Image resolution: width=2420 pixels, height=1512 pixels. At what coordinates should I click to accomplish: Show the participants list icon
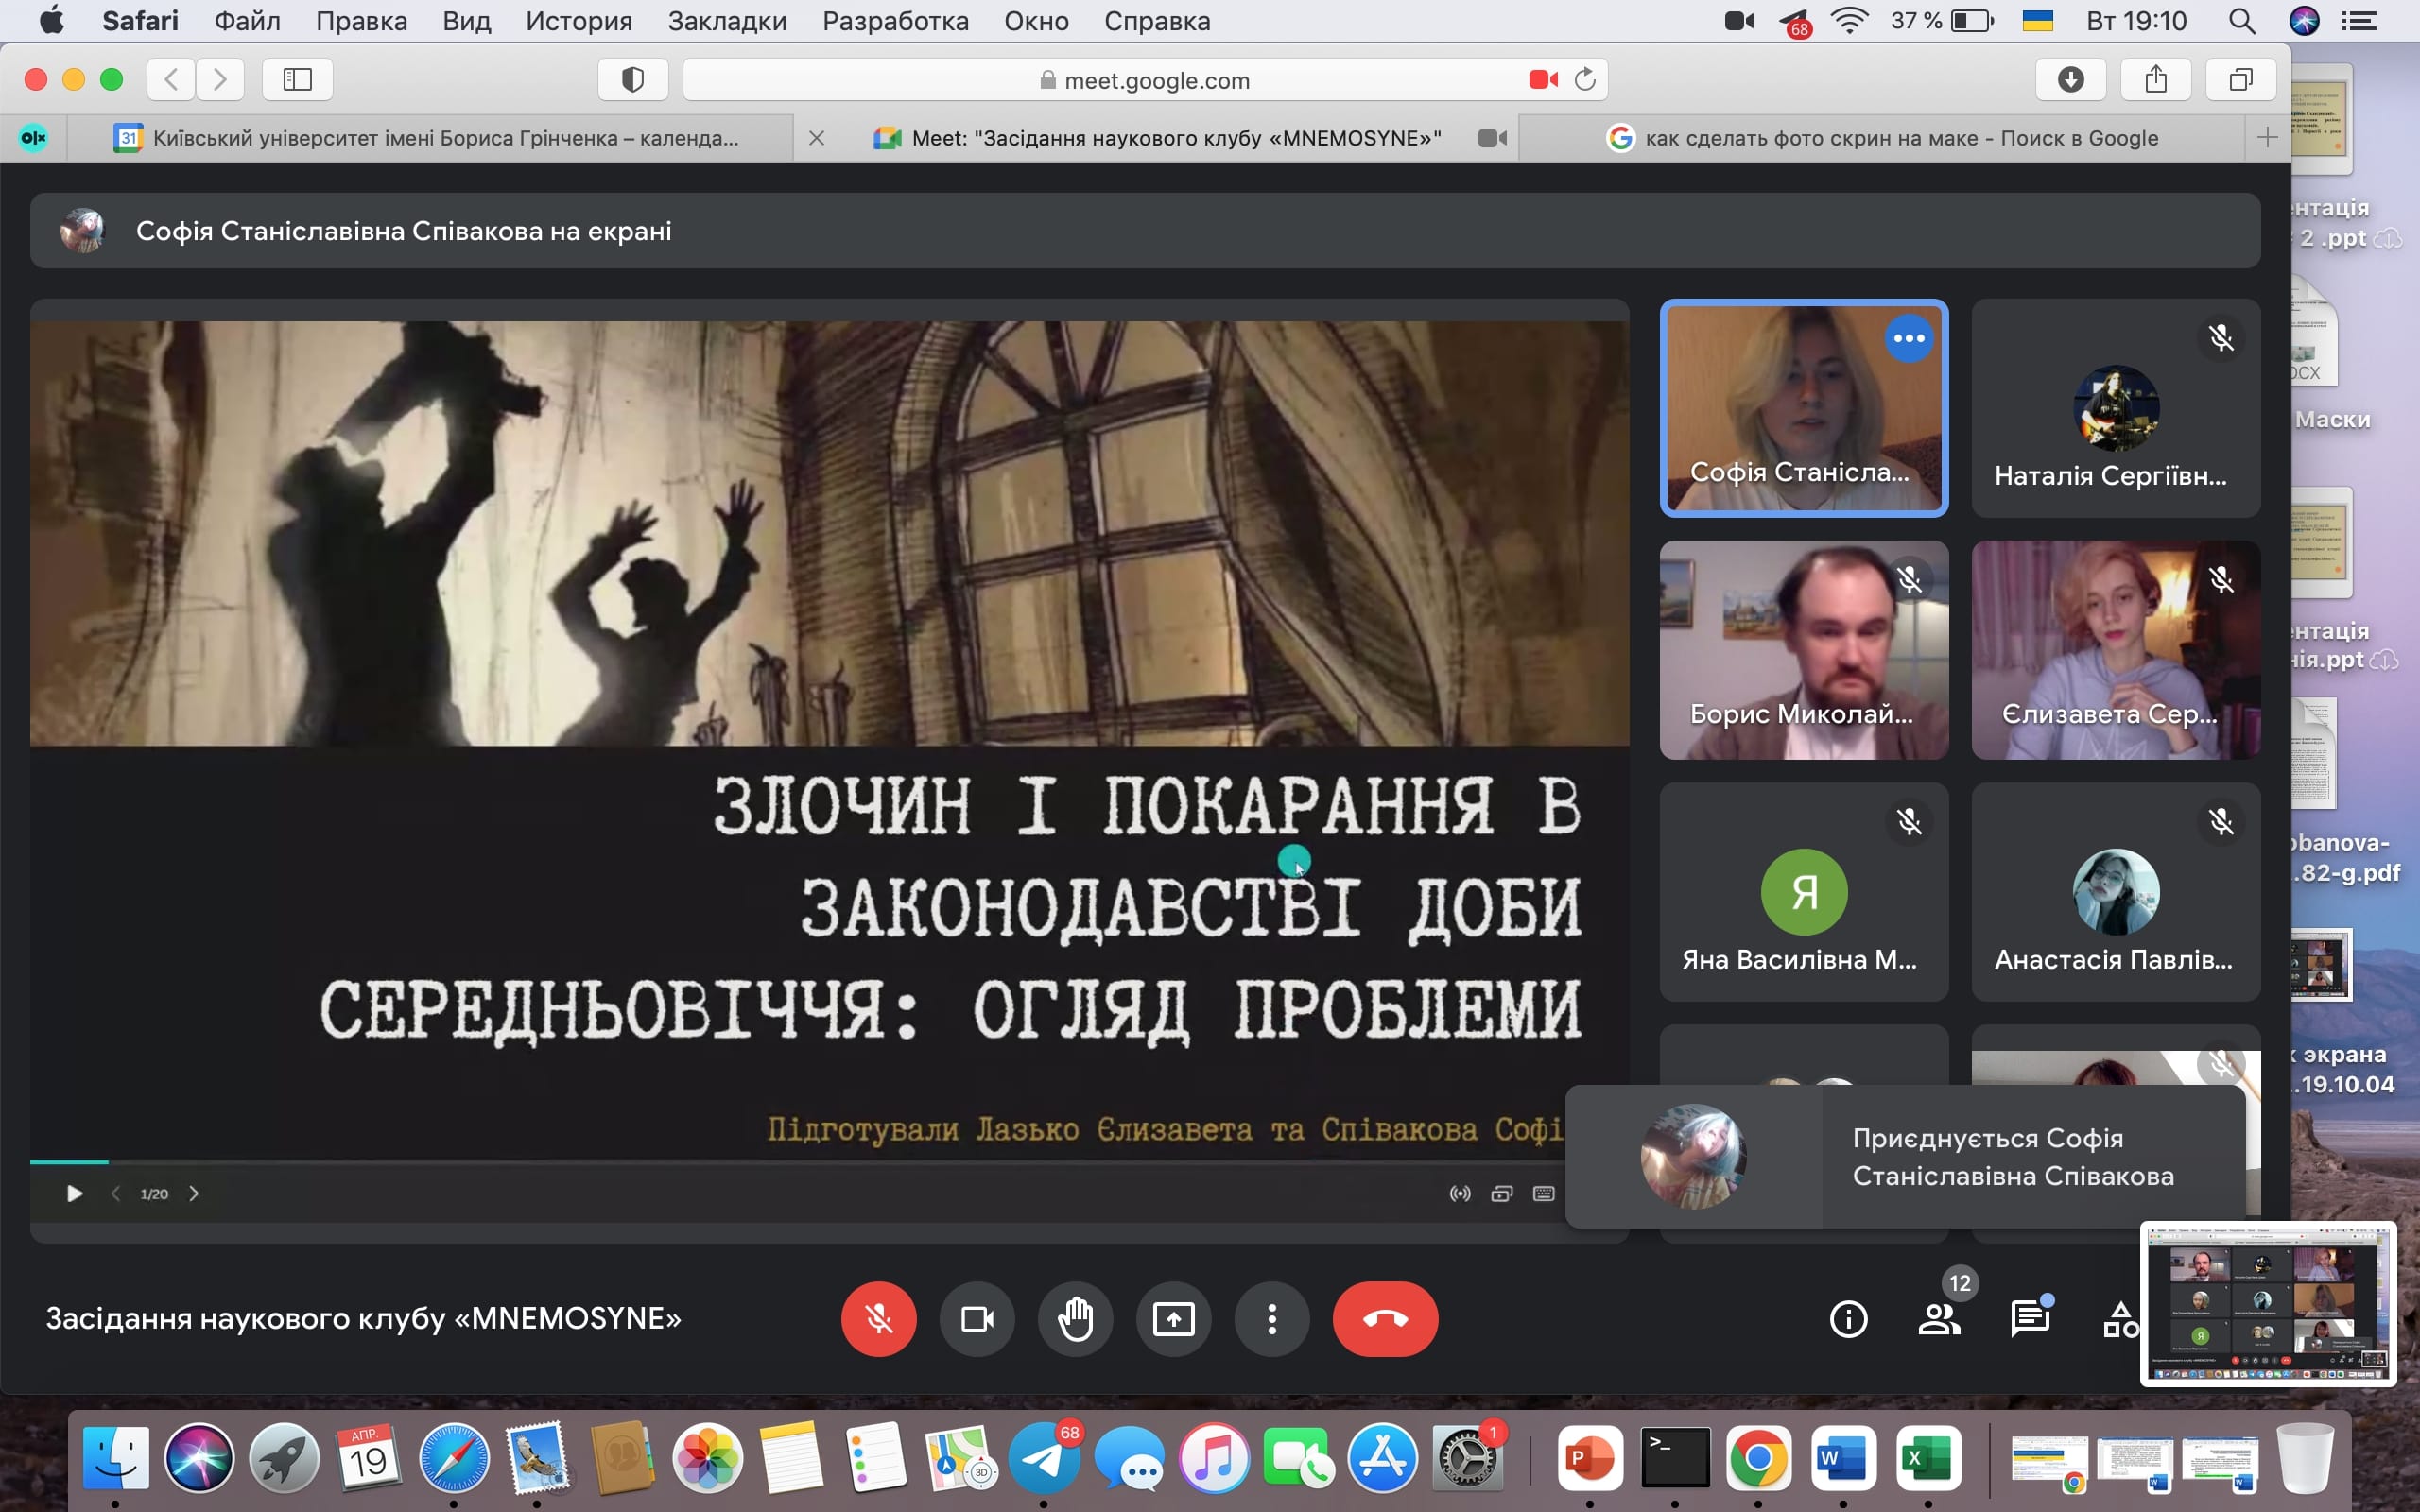click(1938, 1319)
